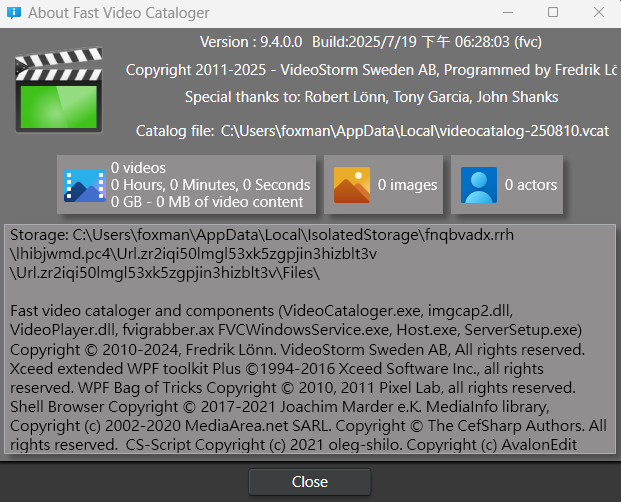This screenshot has height=502, width=621.
Task: Click the blue video film strip icon
Action: (x=85, y=185)
